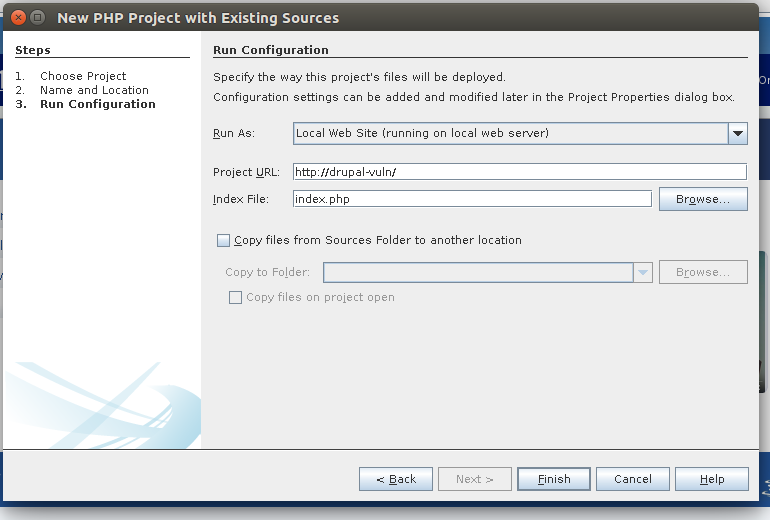Click the Run As dropdown arrow
770x520 pixels.
pyautogui.click(x=738, y=134)
